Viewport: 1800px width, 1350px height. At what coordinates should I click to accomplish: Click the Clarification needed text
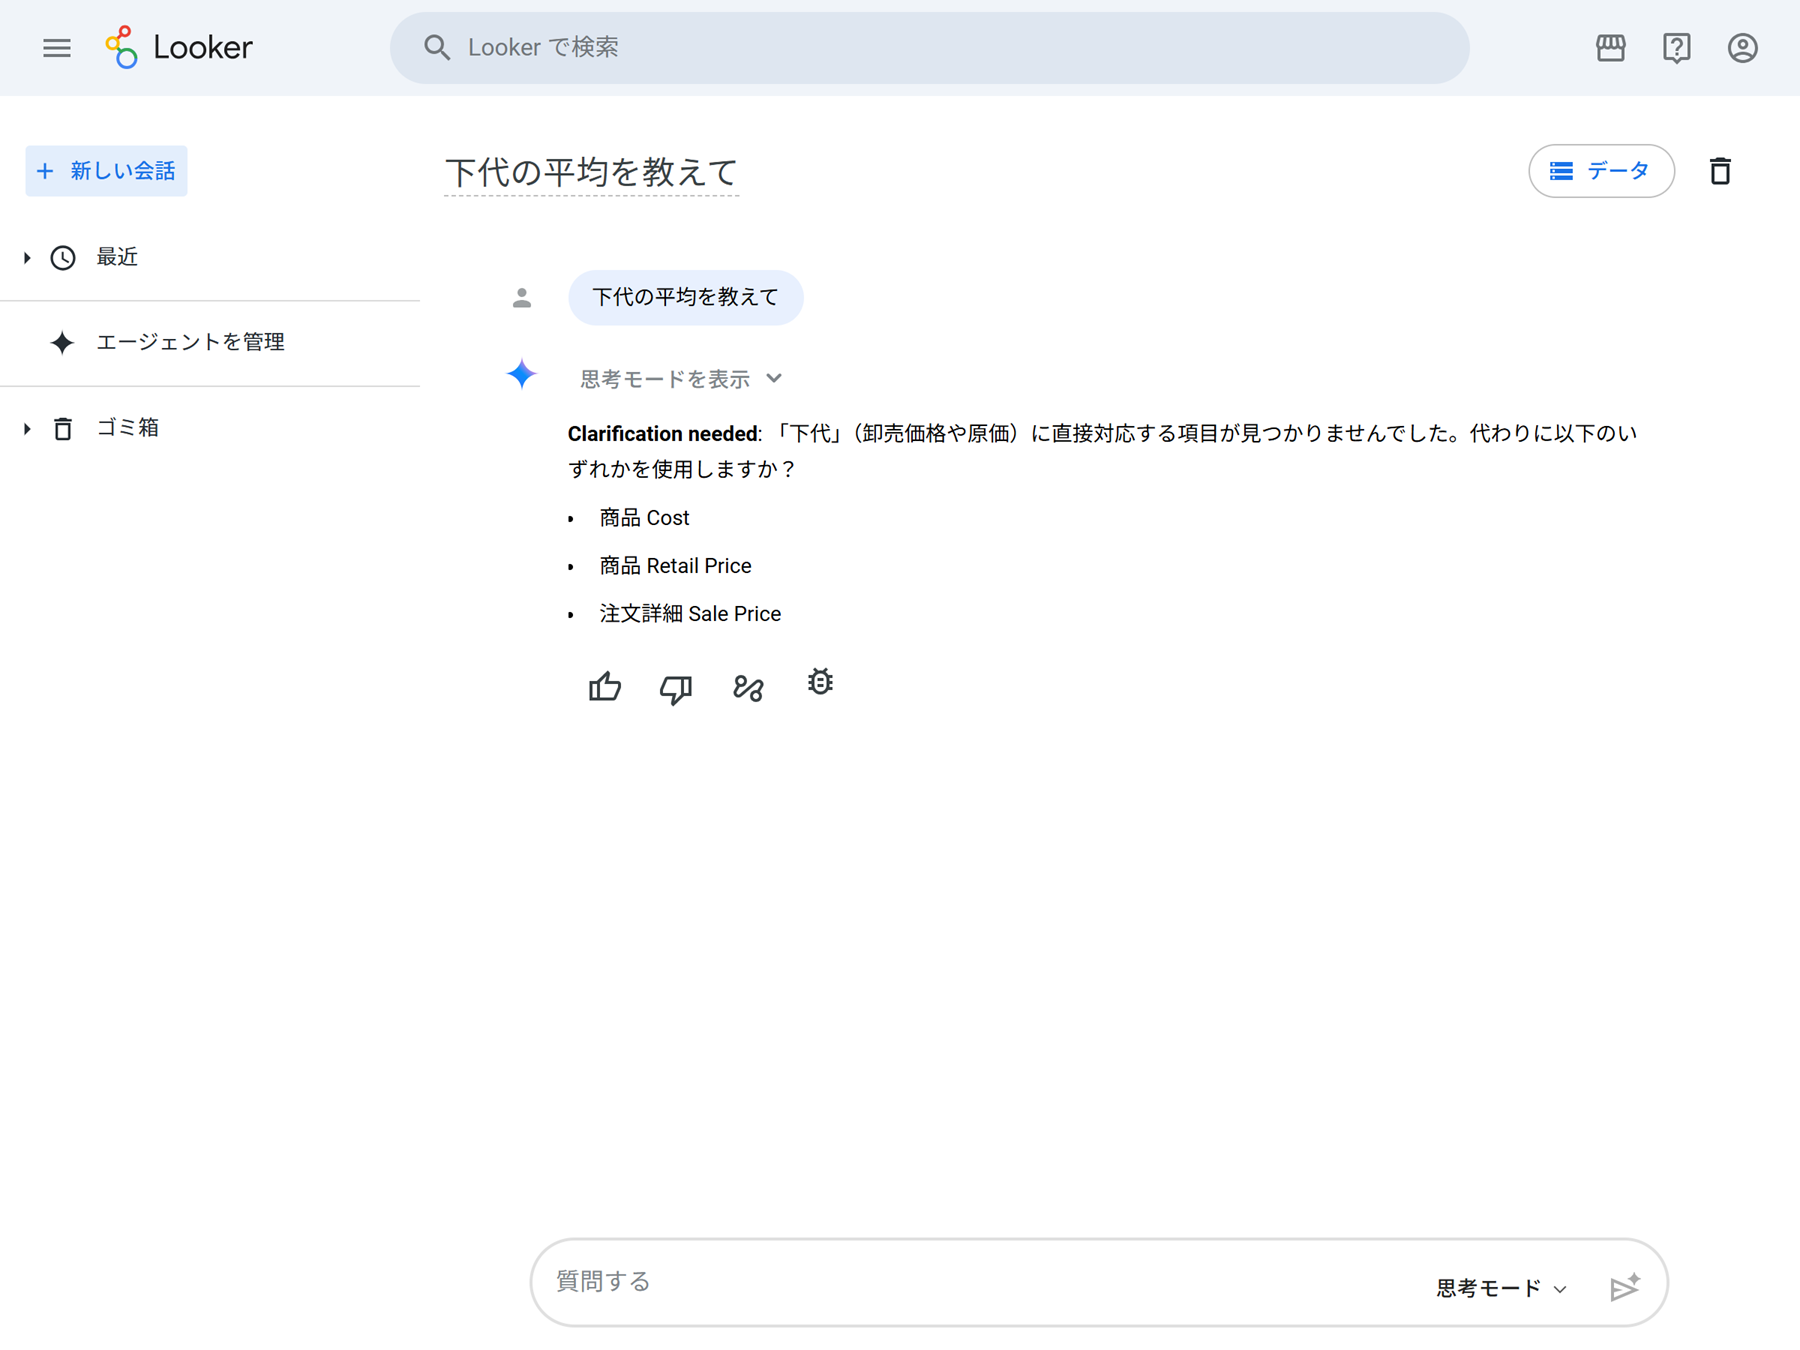[663, 433]
